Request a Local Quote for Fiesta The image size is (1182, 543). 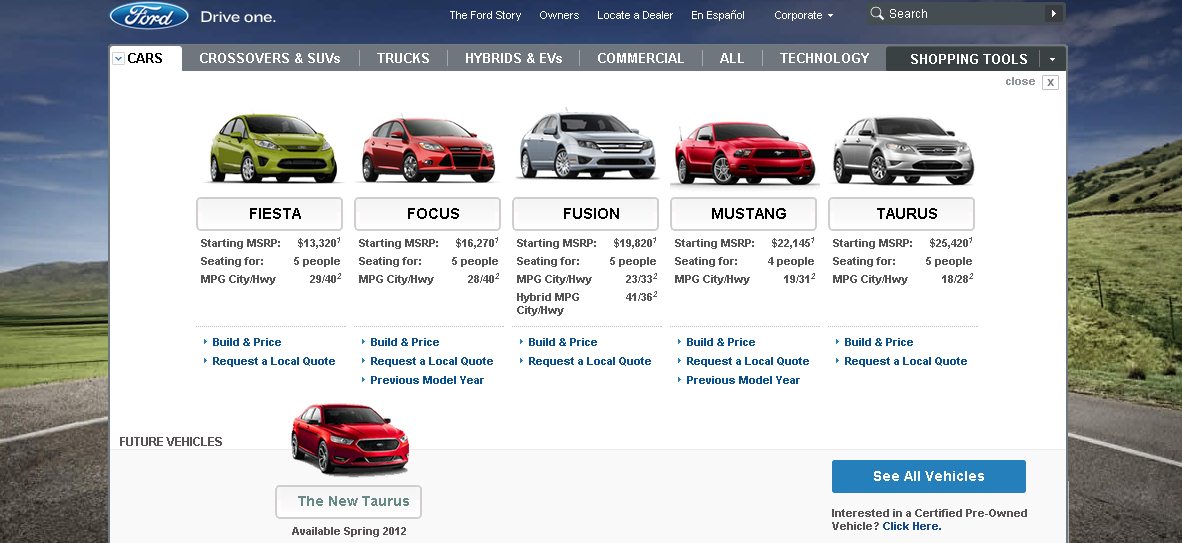click(274, 361)
